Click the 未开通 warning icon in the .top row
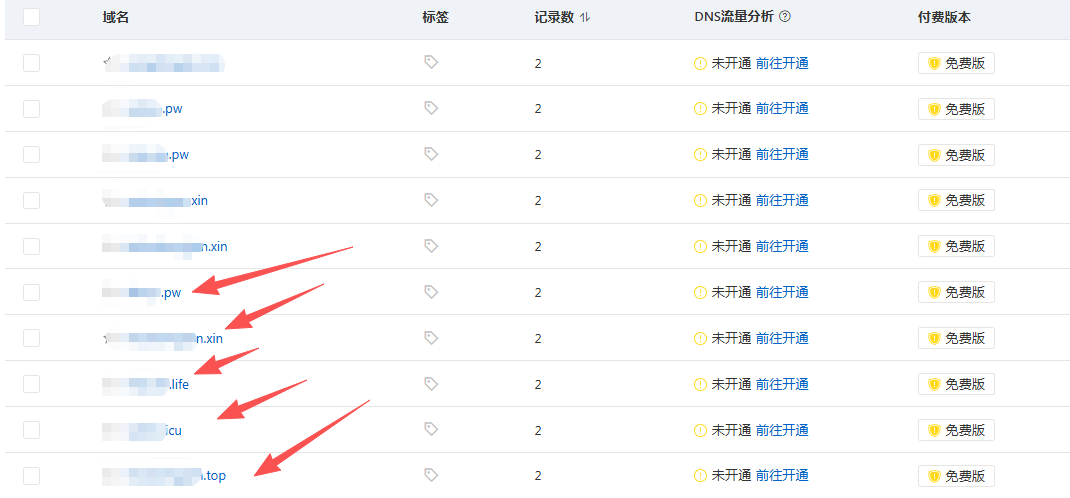1070x498 pixels. click(x=700, y=476)
